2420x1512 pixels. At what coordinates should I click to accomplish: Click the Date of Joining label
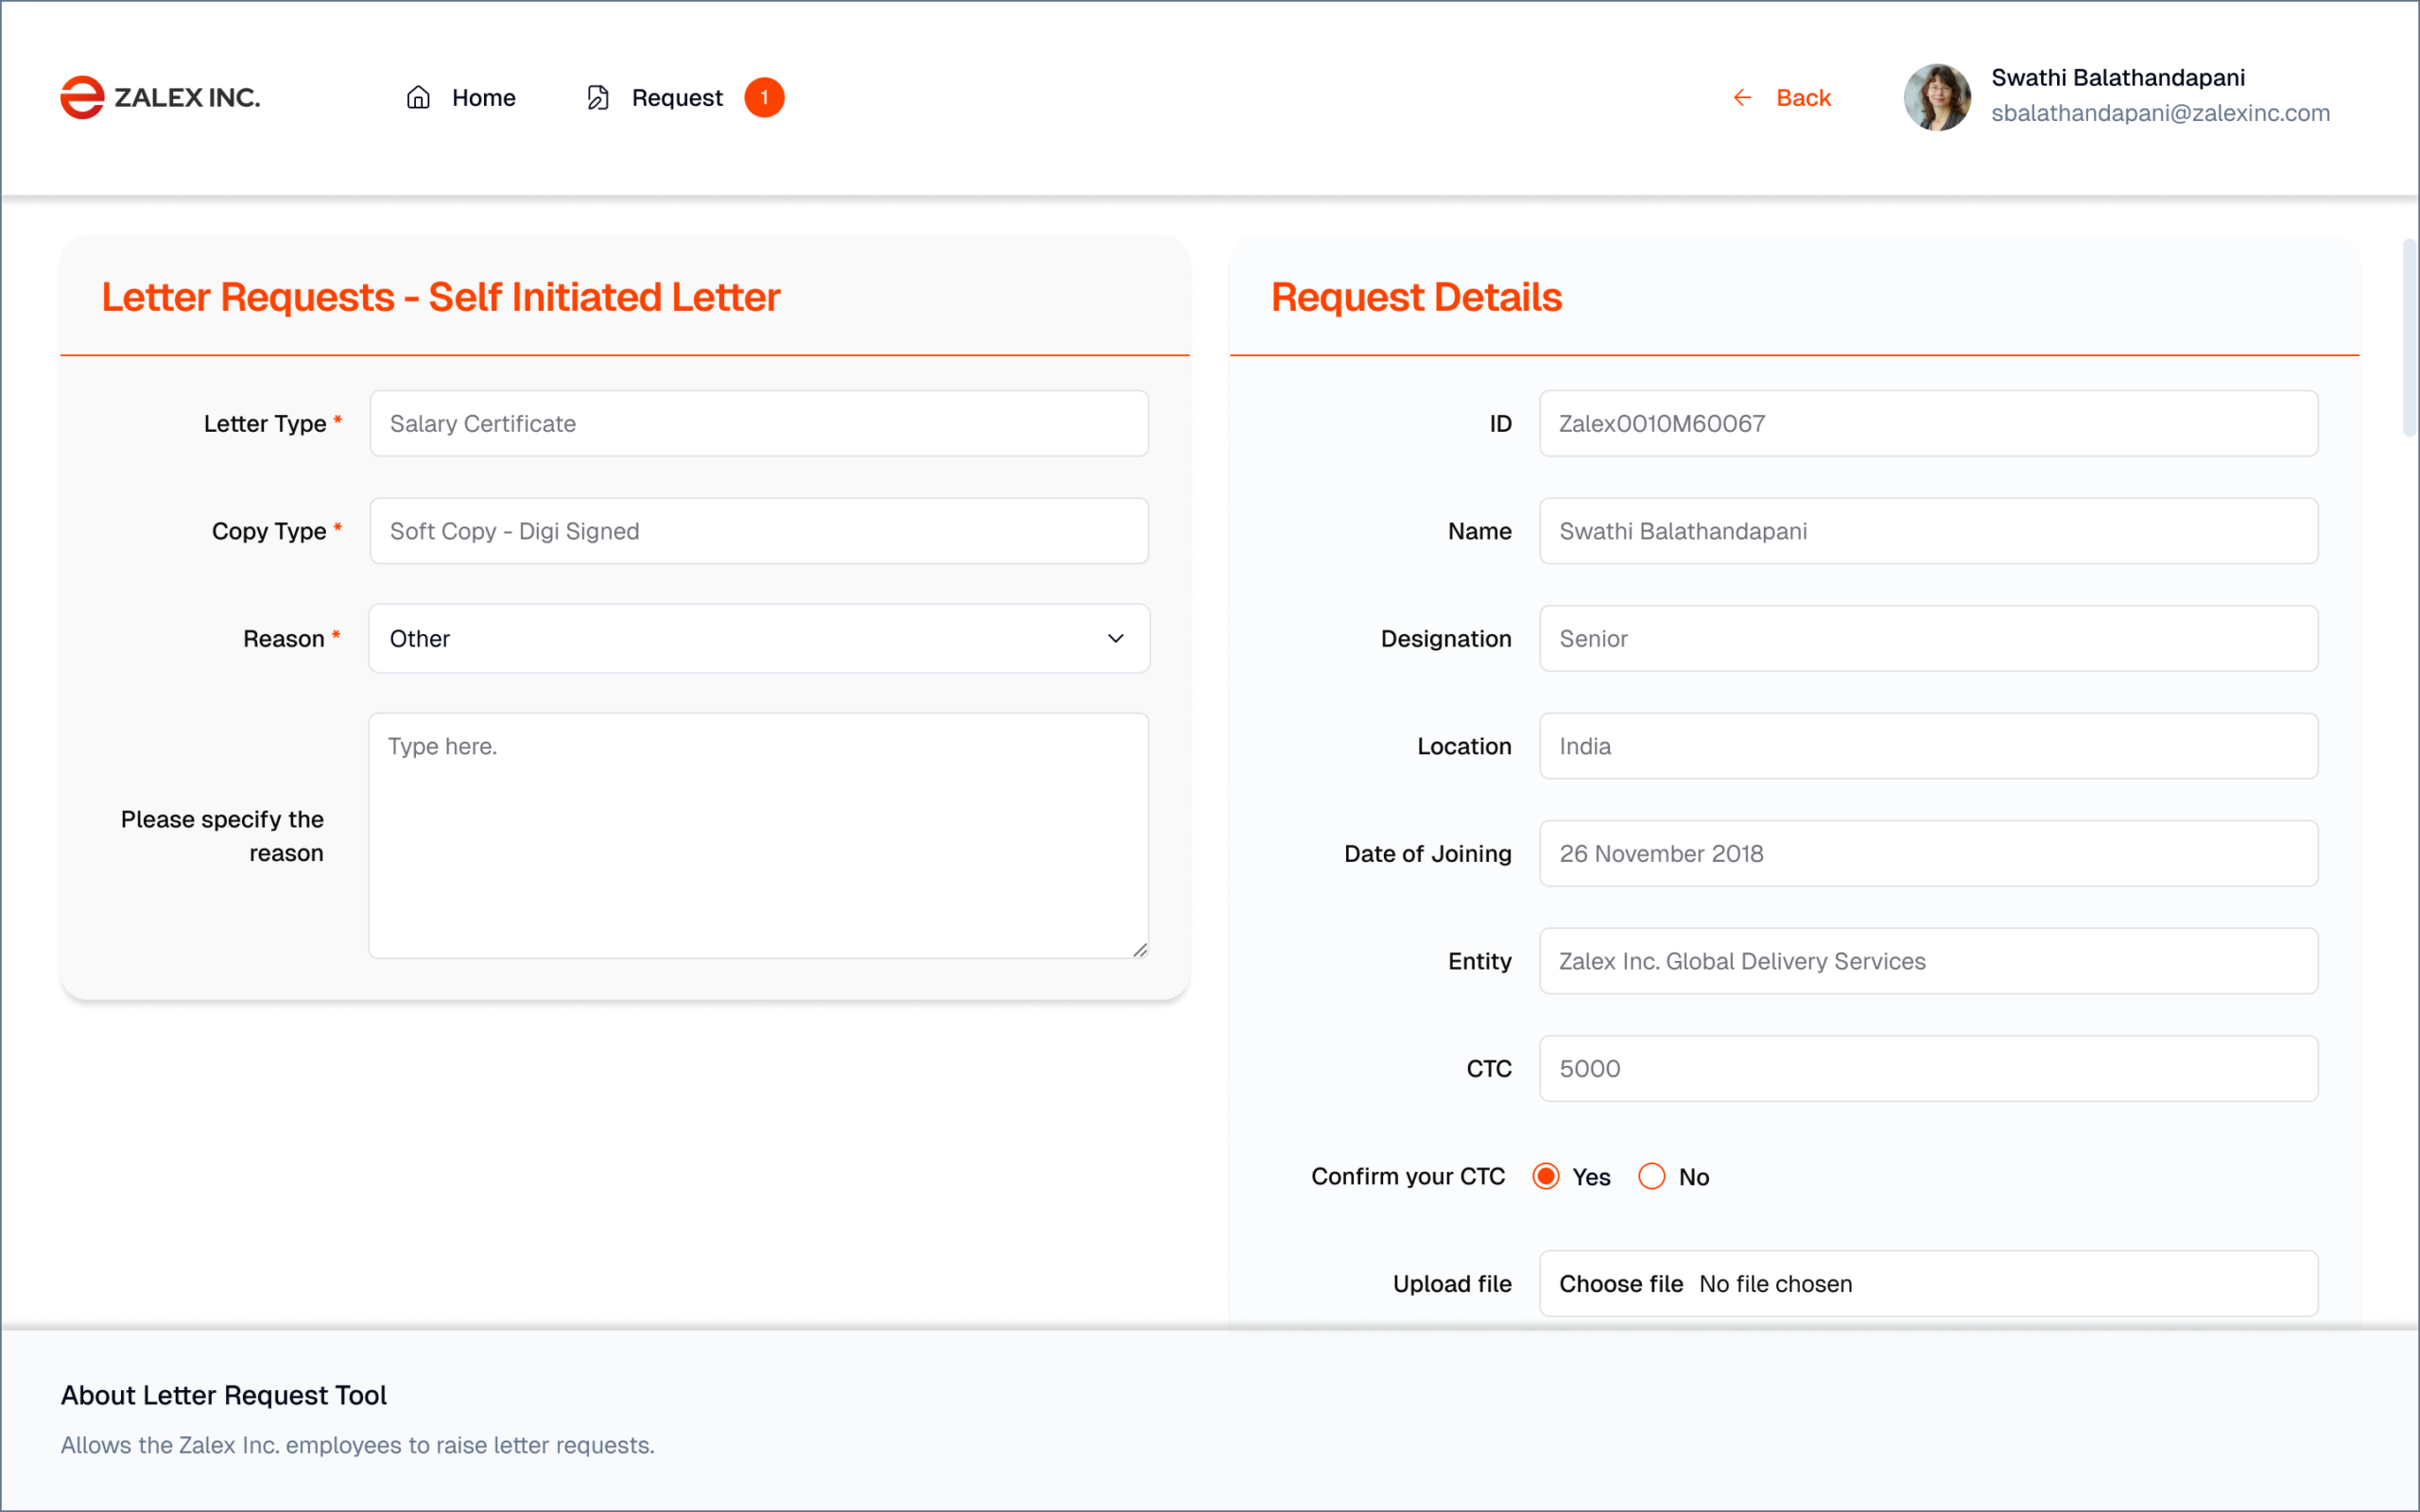pyautogui.click(x=1428, y=853)
